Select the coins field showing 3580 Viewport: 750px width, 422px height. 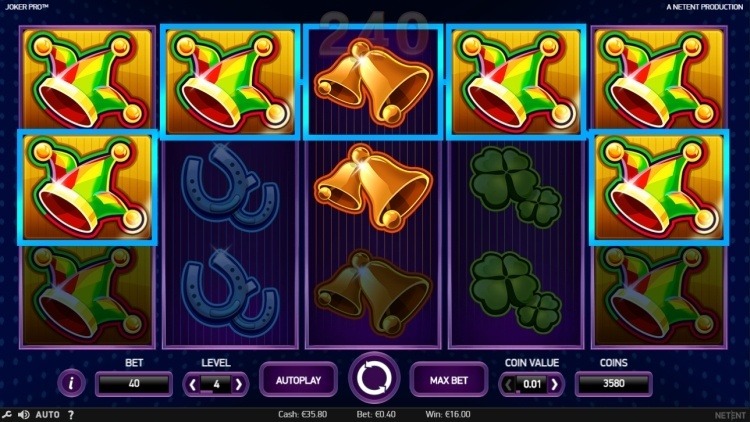[x=614, y=384]
